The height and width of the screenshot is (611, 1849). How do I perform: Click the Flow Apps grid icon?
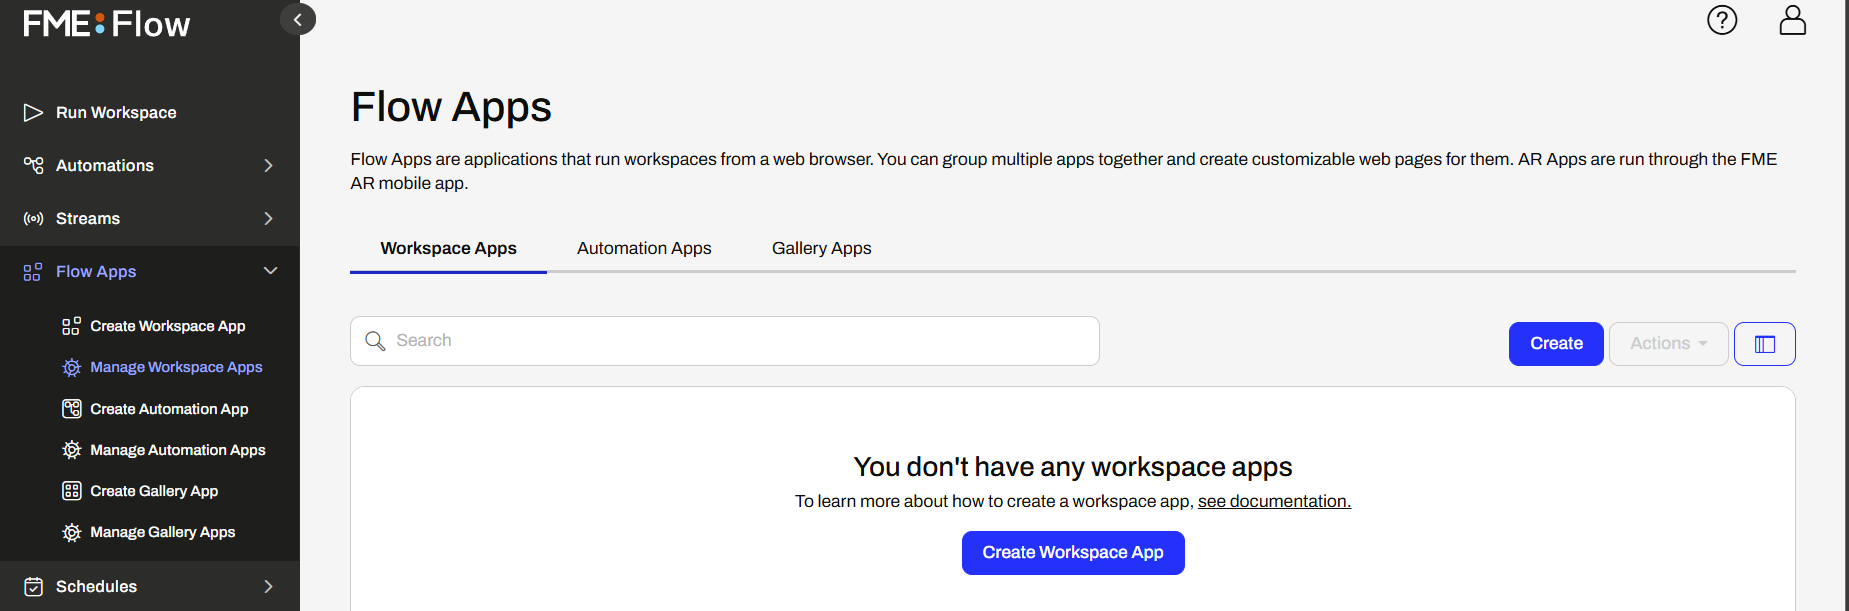coord(33,271)
